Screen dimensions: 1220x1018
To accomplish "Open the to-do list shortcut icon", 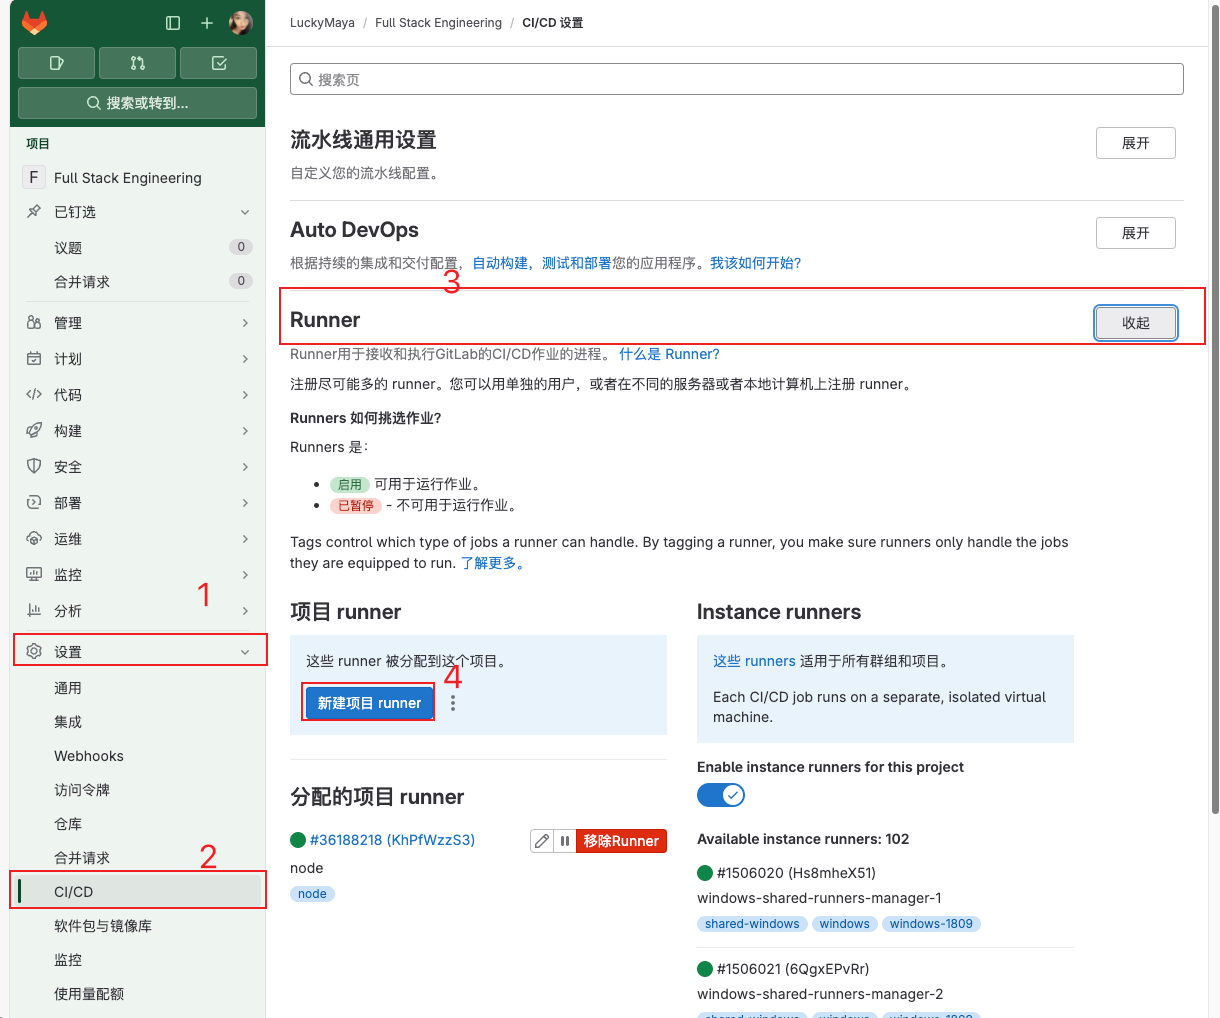I will [219, 63].
